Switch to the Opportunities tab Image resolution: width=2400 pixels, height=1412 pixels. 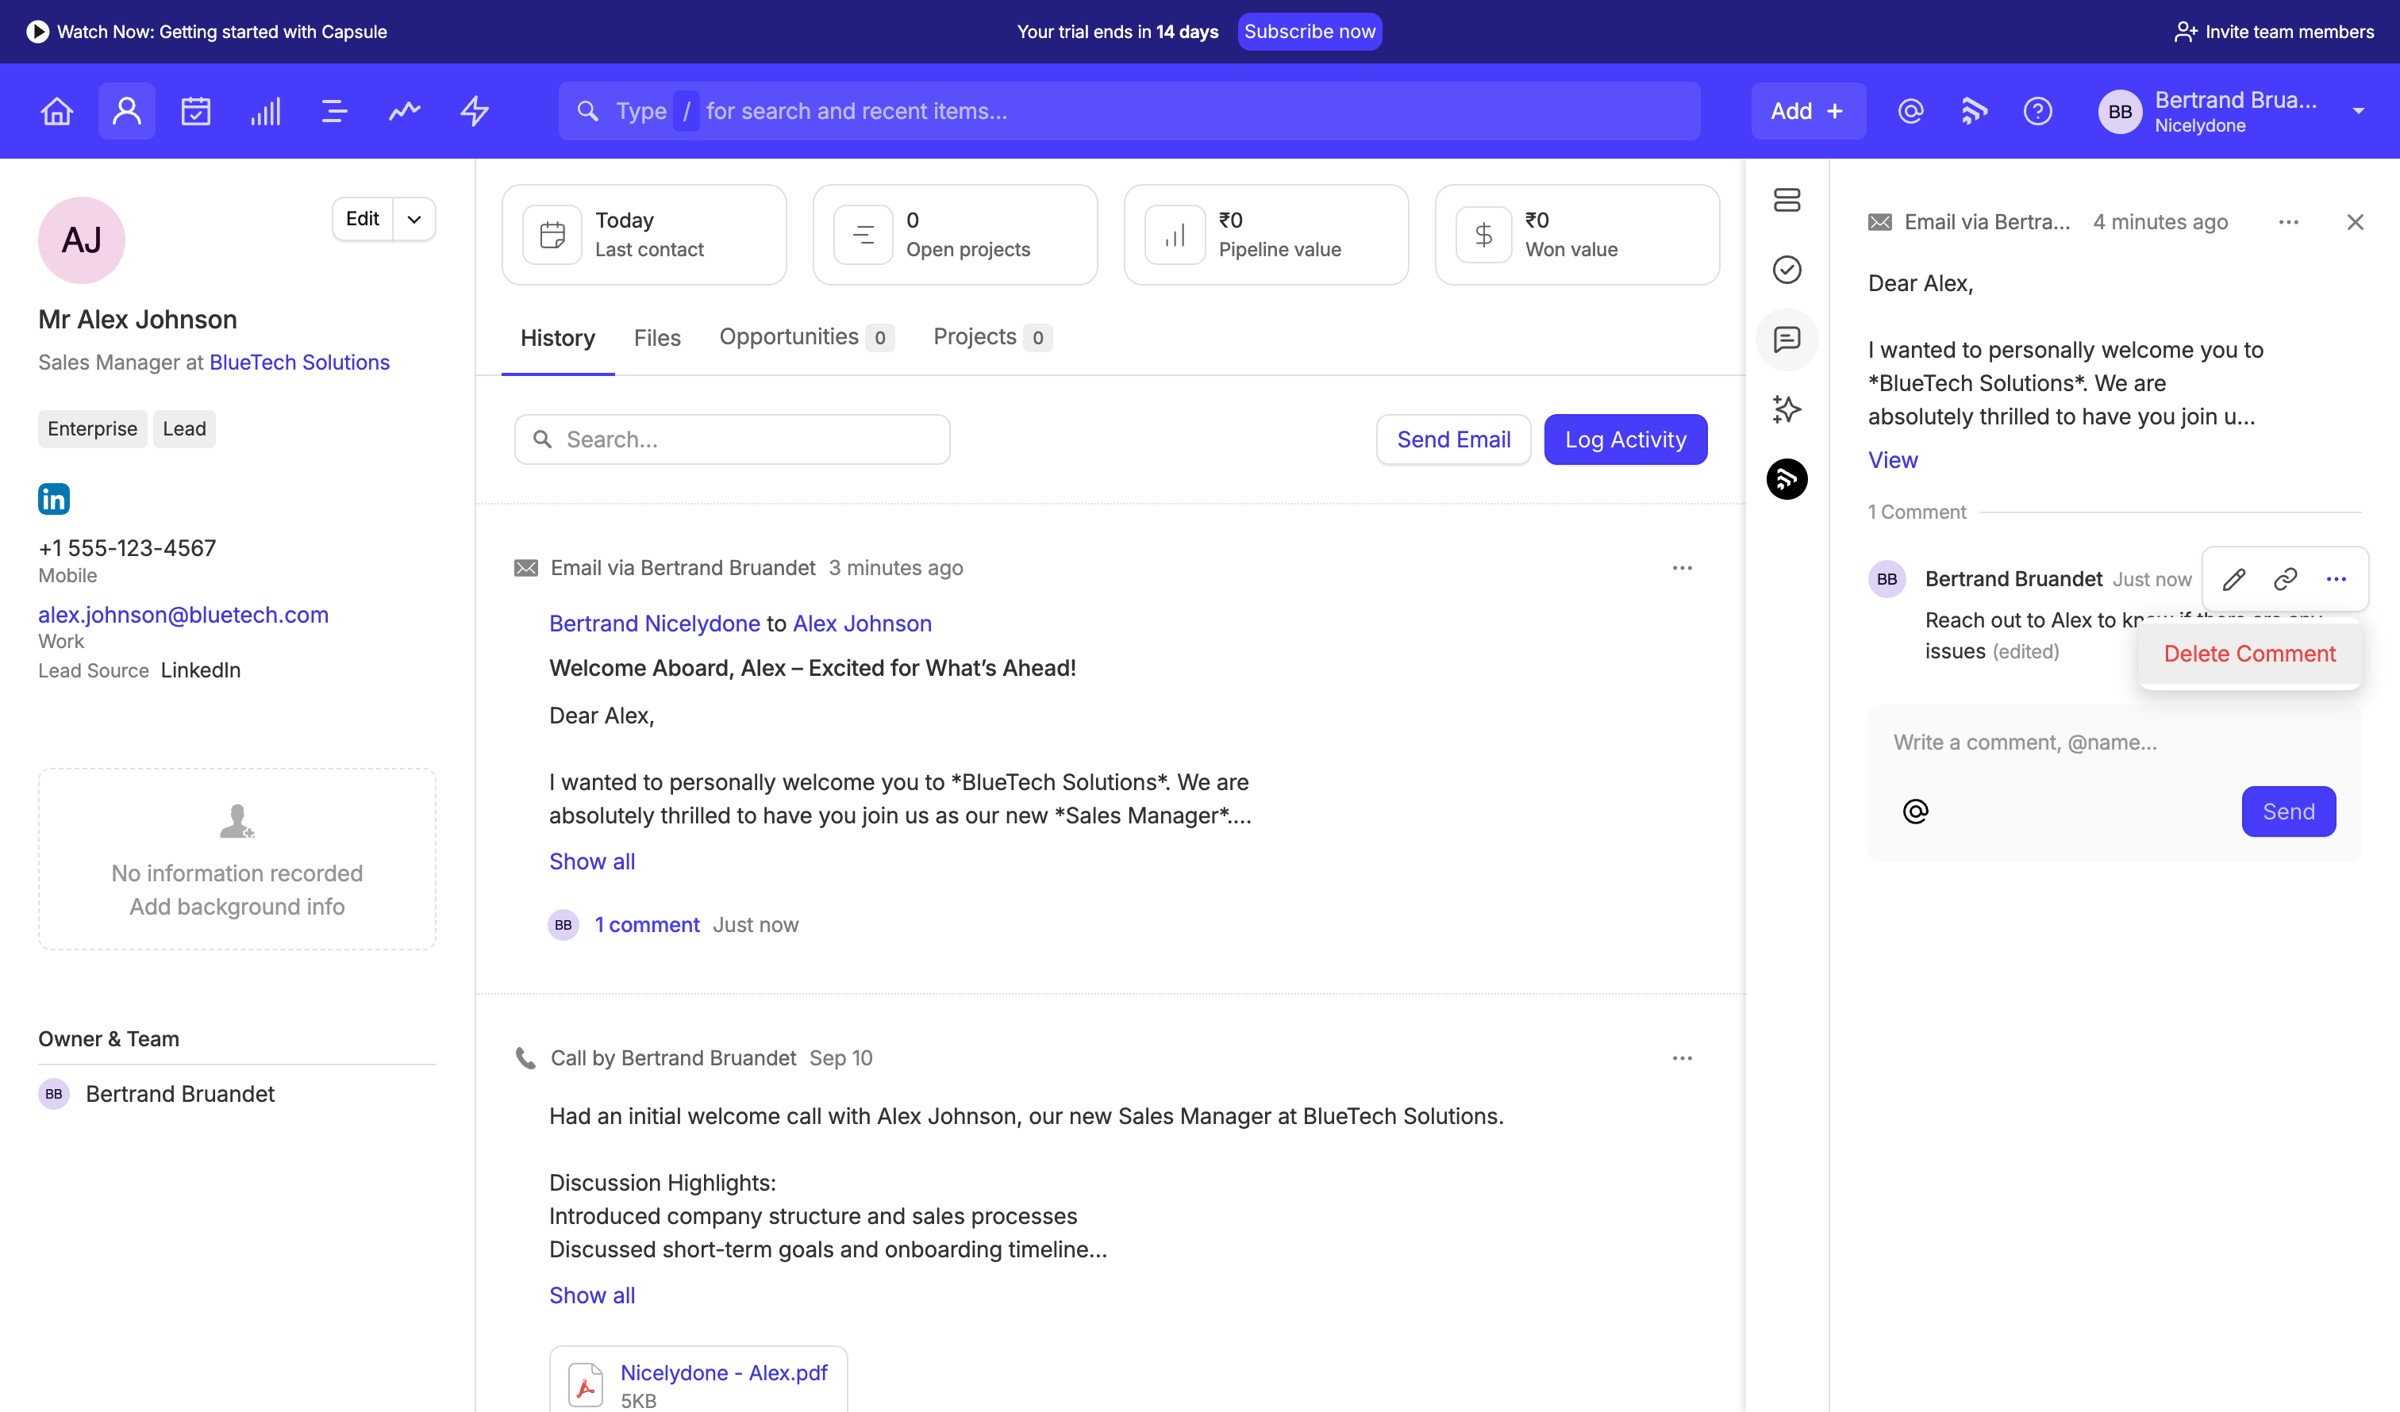pos(806,337)
